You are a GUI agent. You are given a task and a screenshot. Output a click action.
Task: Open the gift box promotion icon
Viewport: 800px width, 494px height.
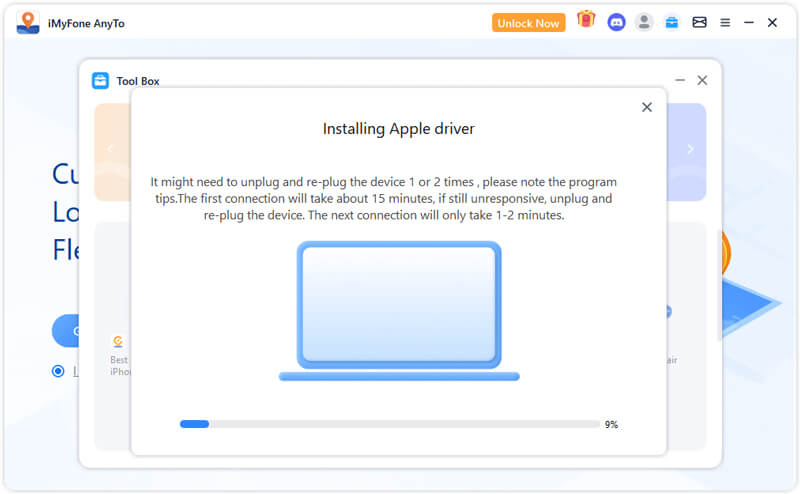click(x=586, y=21)
